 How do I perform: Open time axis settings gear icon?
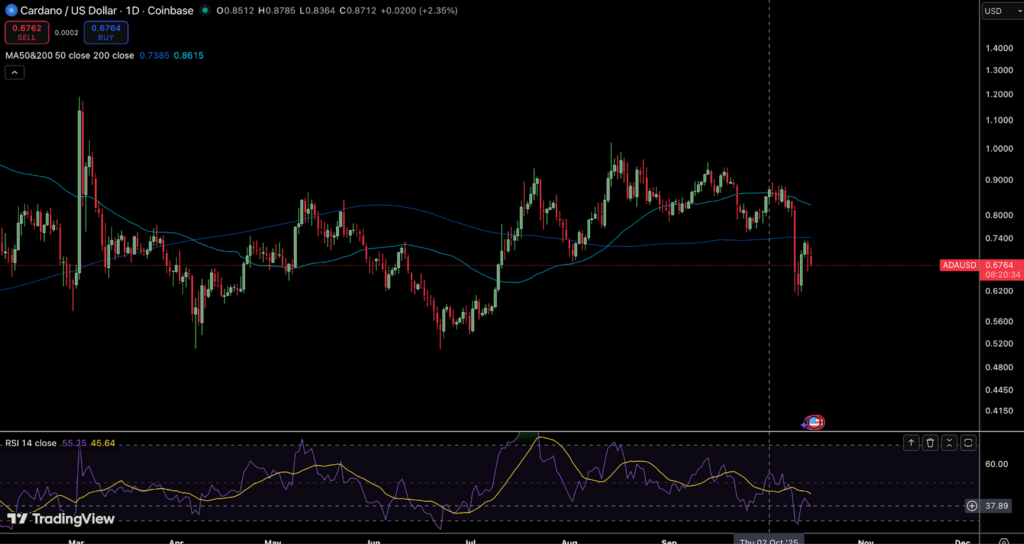(1004, 540)
